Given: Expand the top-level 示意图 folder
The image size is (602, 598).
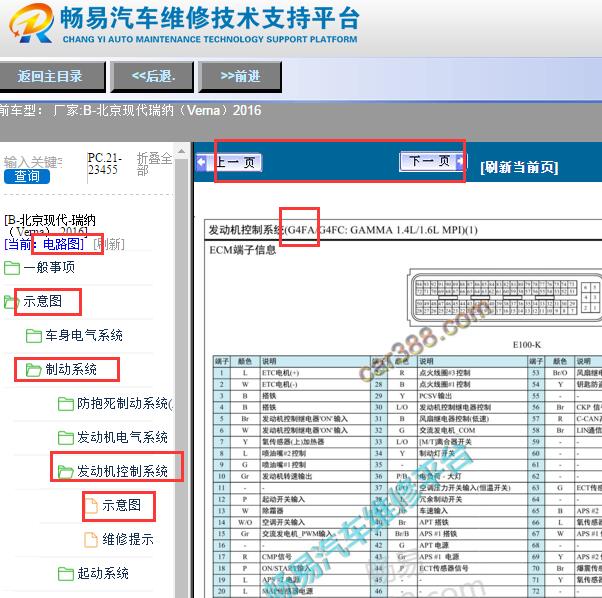Looking at the screenshot, I should pos(43,301).
